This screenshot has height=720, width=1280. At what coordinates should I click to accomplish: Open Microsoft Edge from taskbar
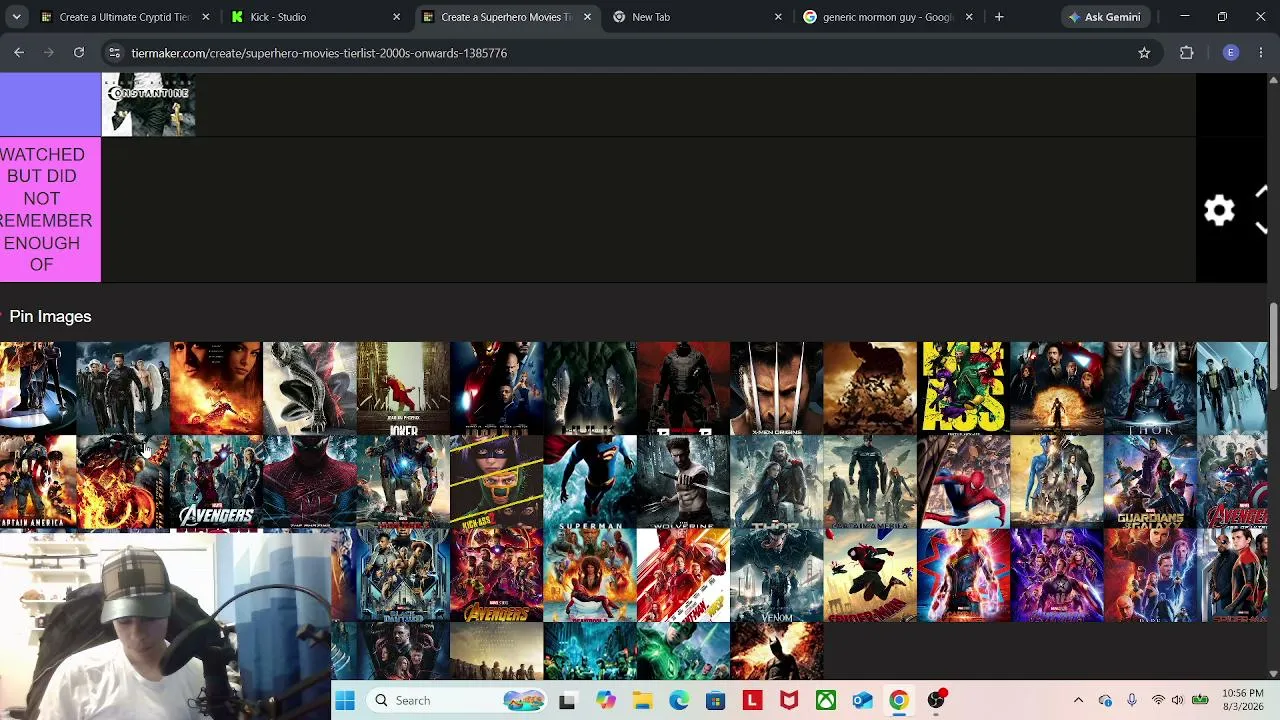(x=679, y=701)
